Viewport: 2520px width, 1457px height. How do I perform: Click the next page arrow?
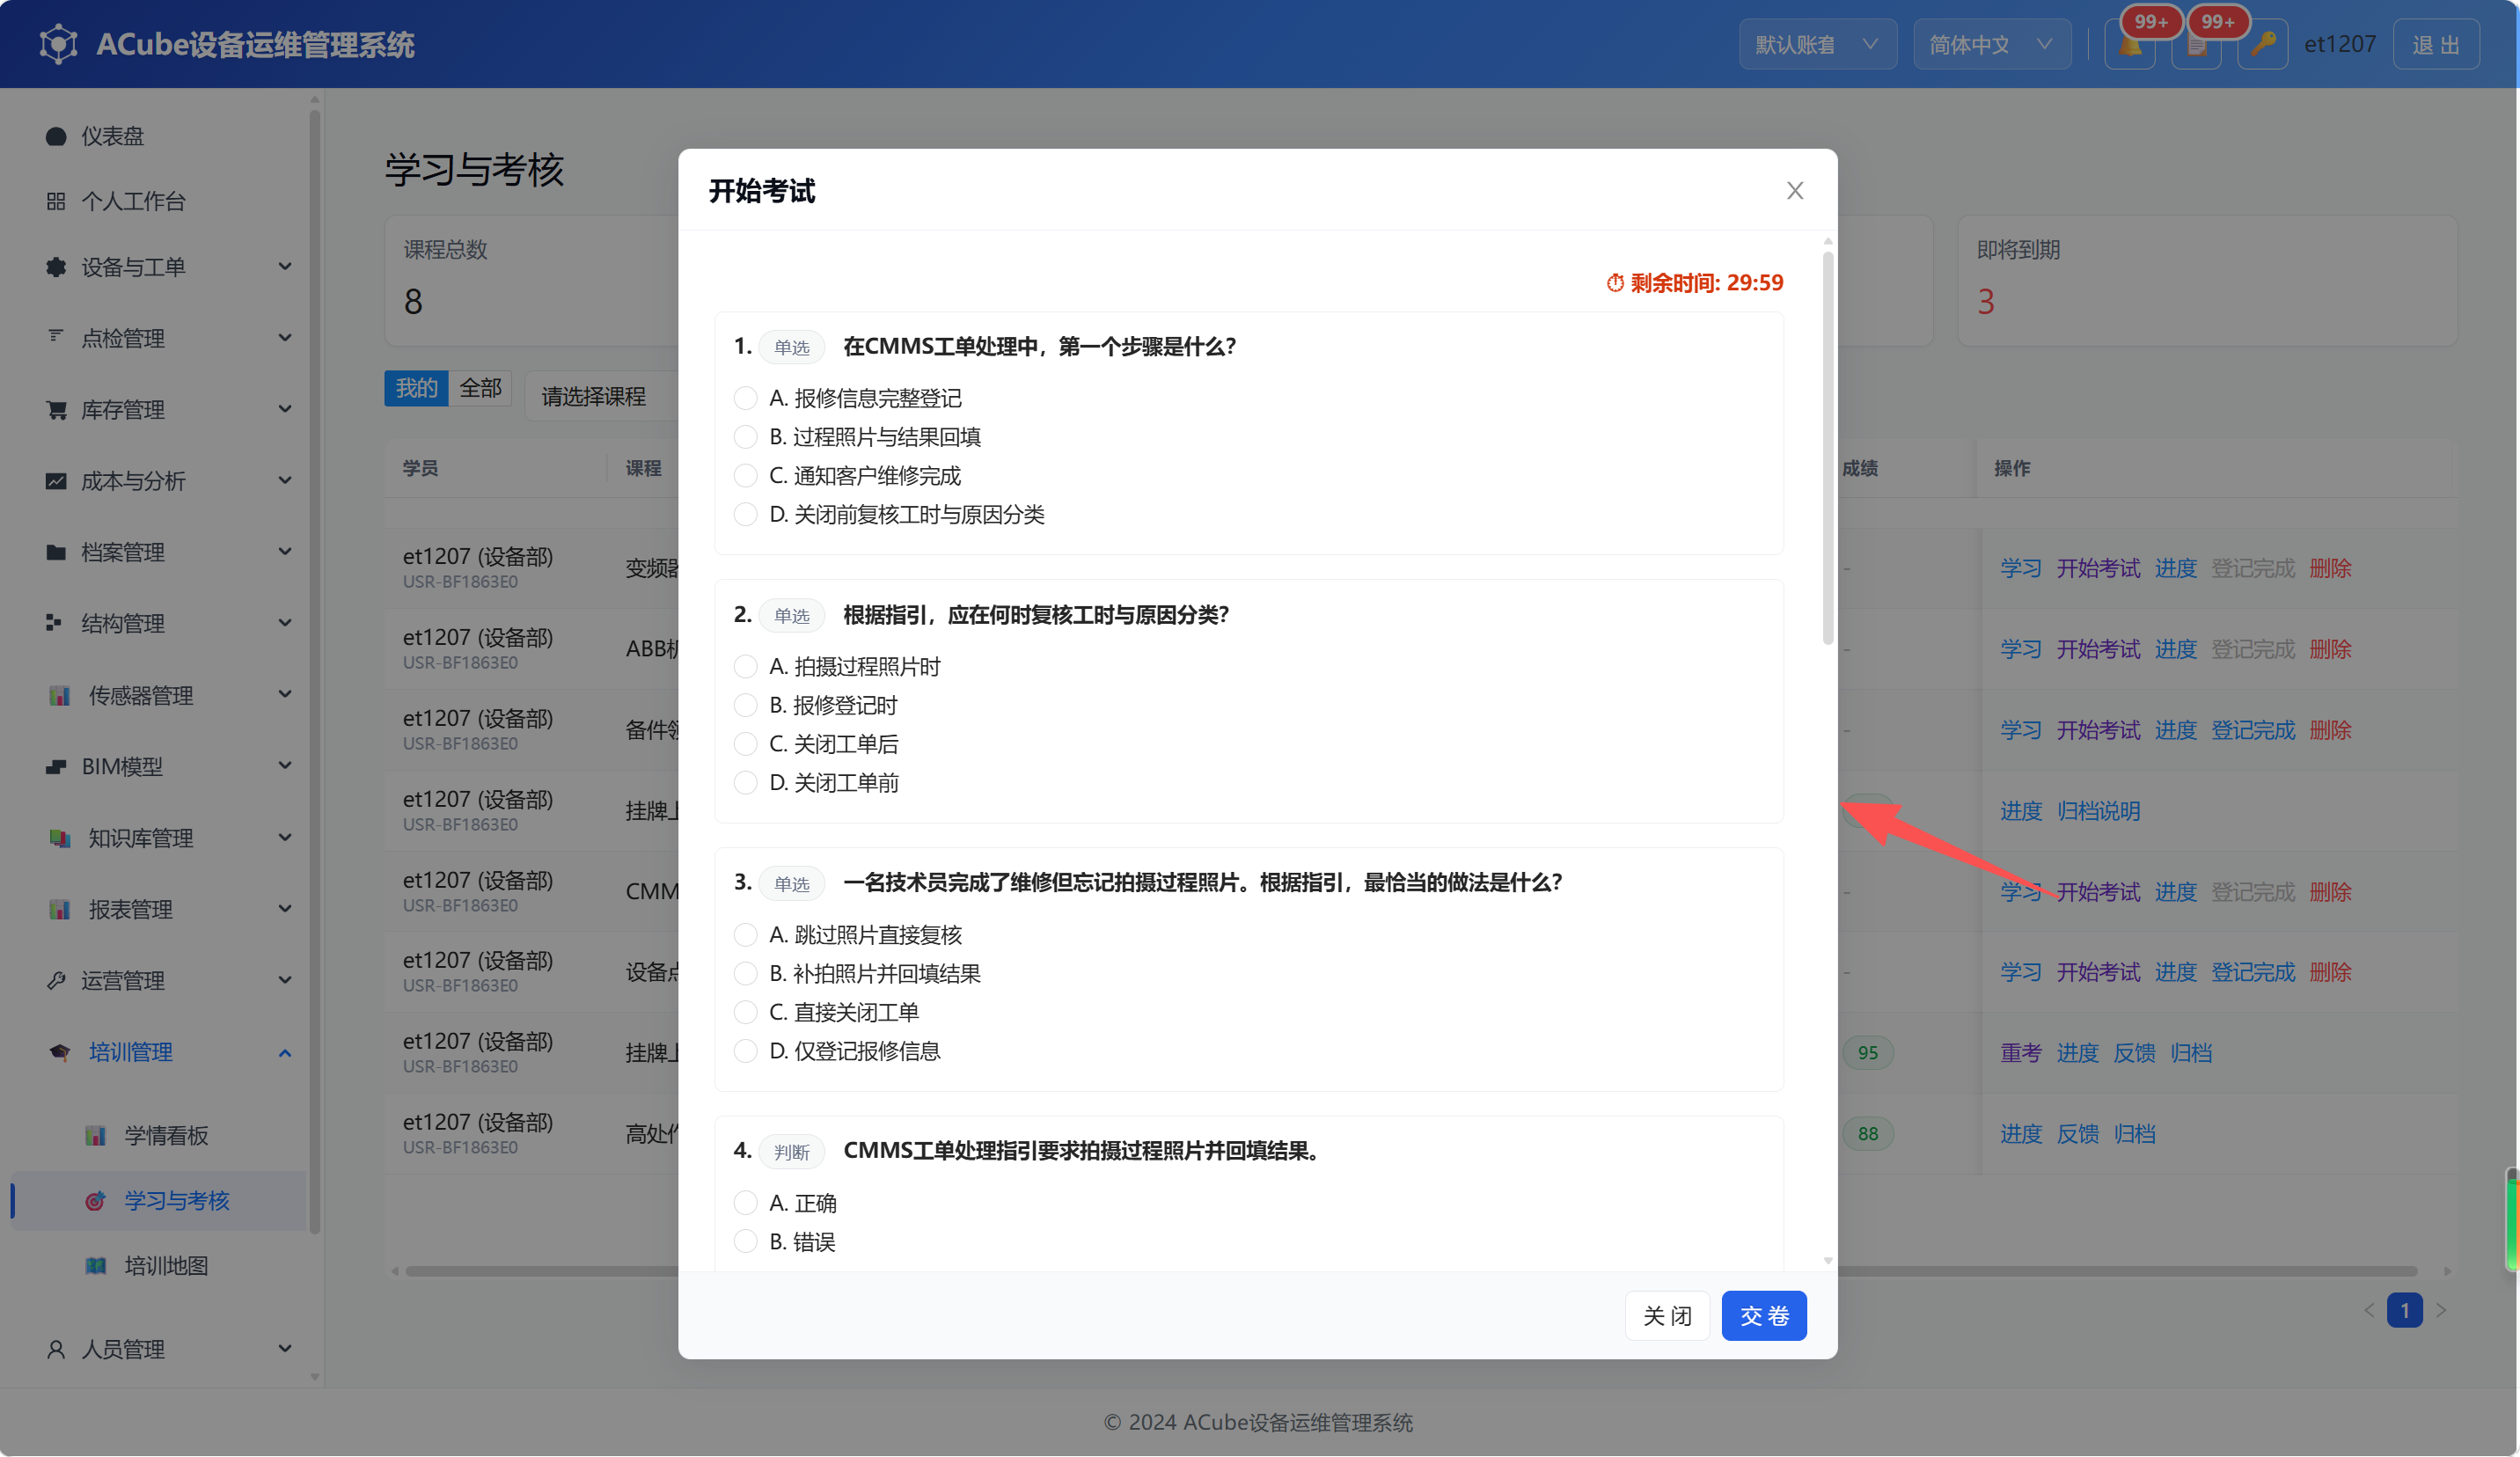tap(2442, 1310)
